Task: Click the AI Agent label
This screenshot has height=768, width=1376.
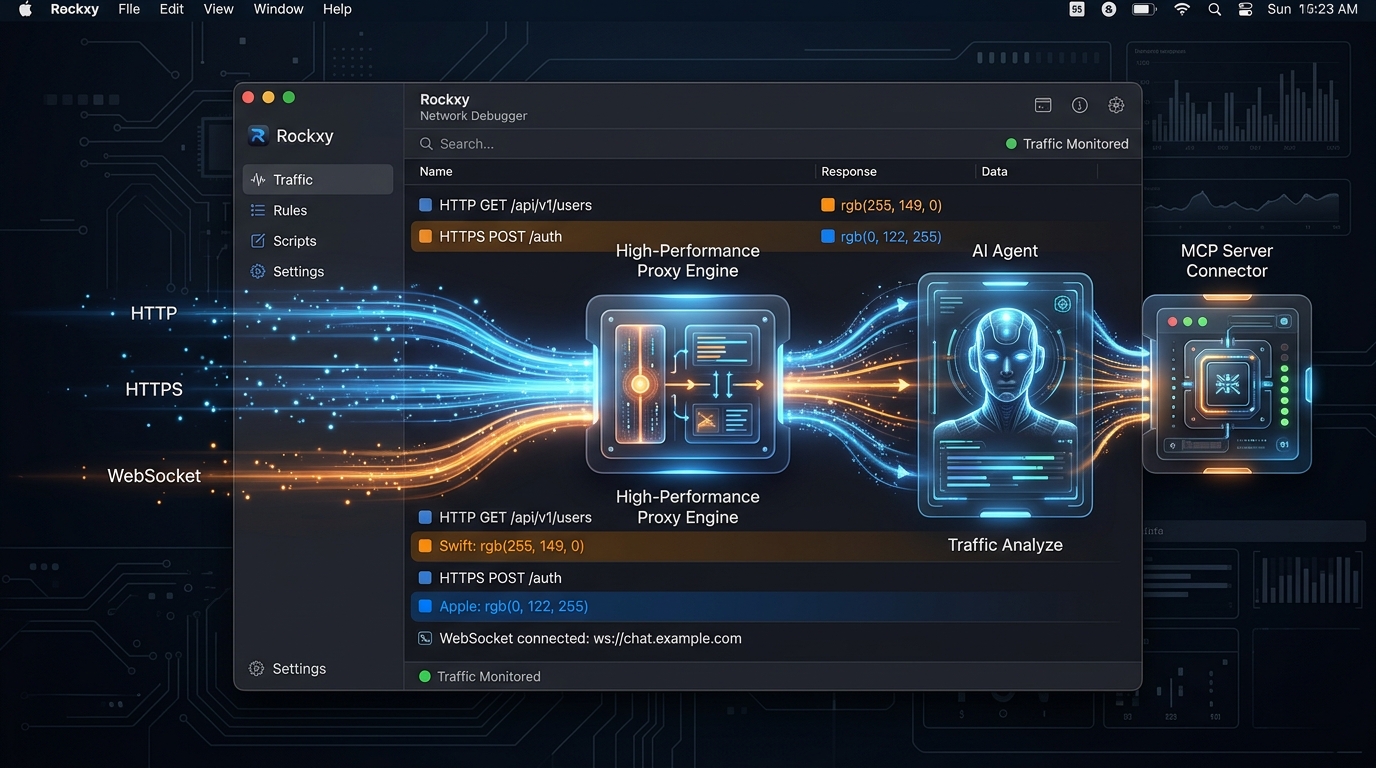Action: pos(1005,251)
